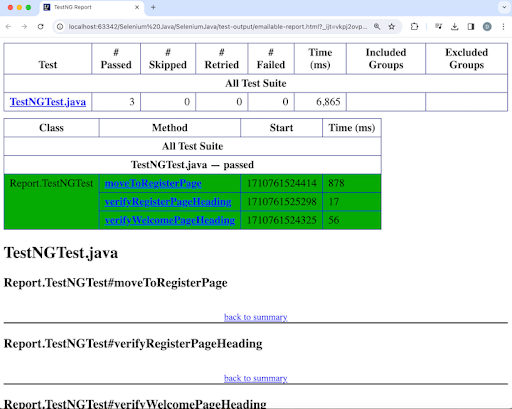Open a new browser tab
This screenshot has height=409, width=512.
coord(153,7)
